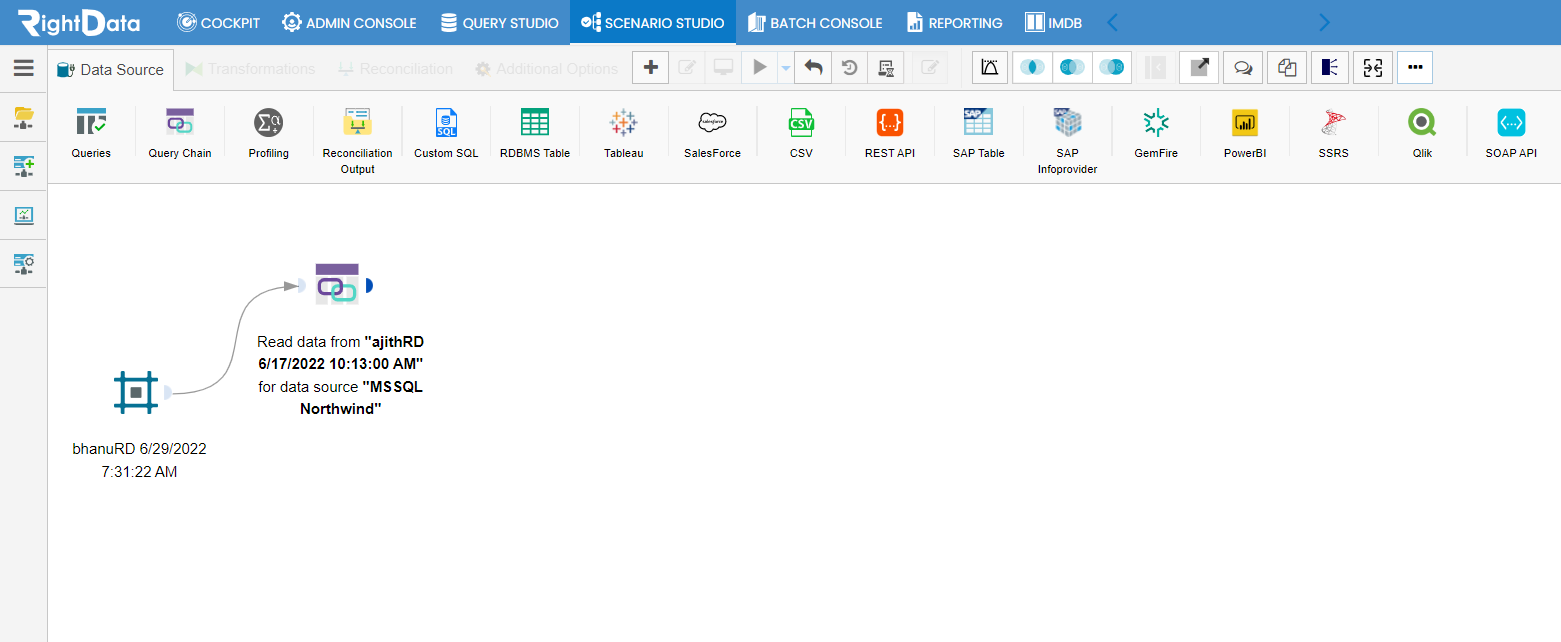Screen dimensions: 1561x642
Task: Add an RDBMS Table source
Action: tap(535, 133)
